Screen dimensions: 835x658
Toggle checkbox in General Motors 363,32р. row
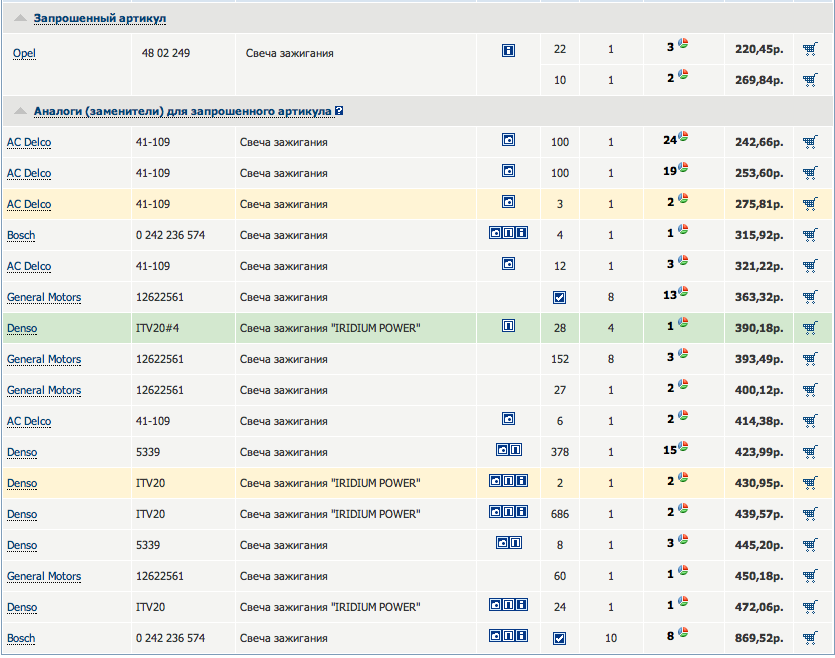pyautogui.click(x=559, y=298)
